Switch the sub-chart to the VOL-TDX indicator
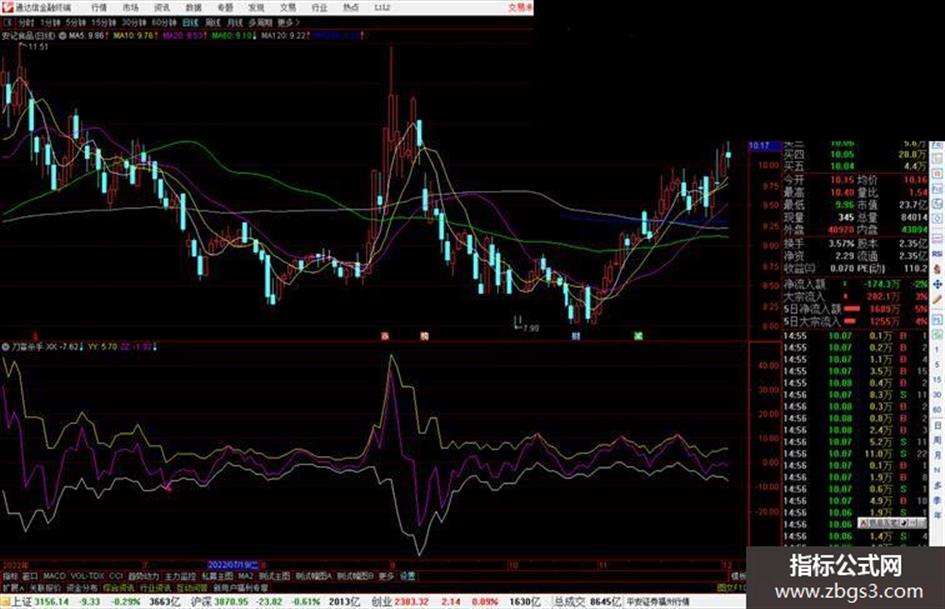This screenshot has width=945, height=609. click(x=88, y=576)
